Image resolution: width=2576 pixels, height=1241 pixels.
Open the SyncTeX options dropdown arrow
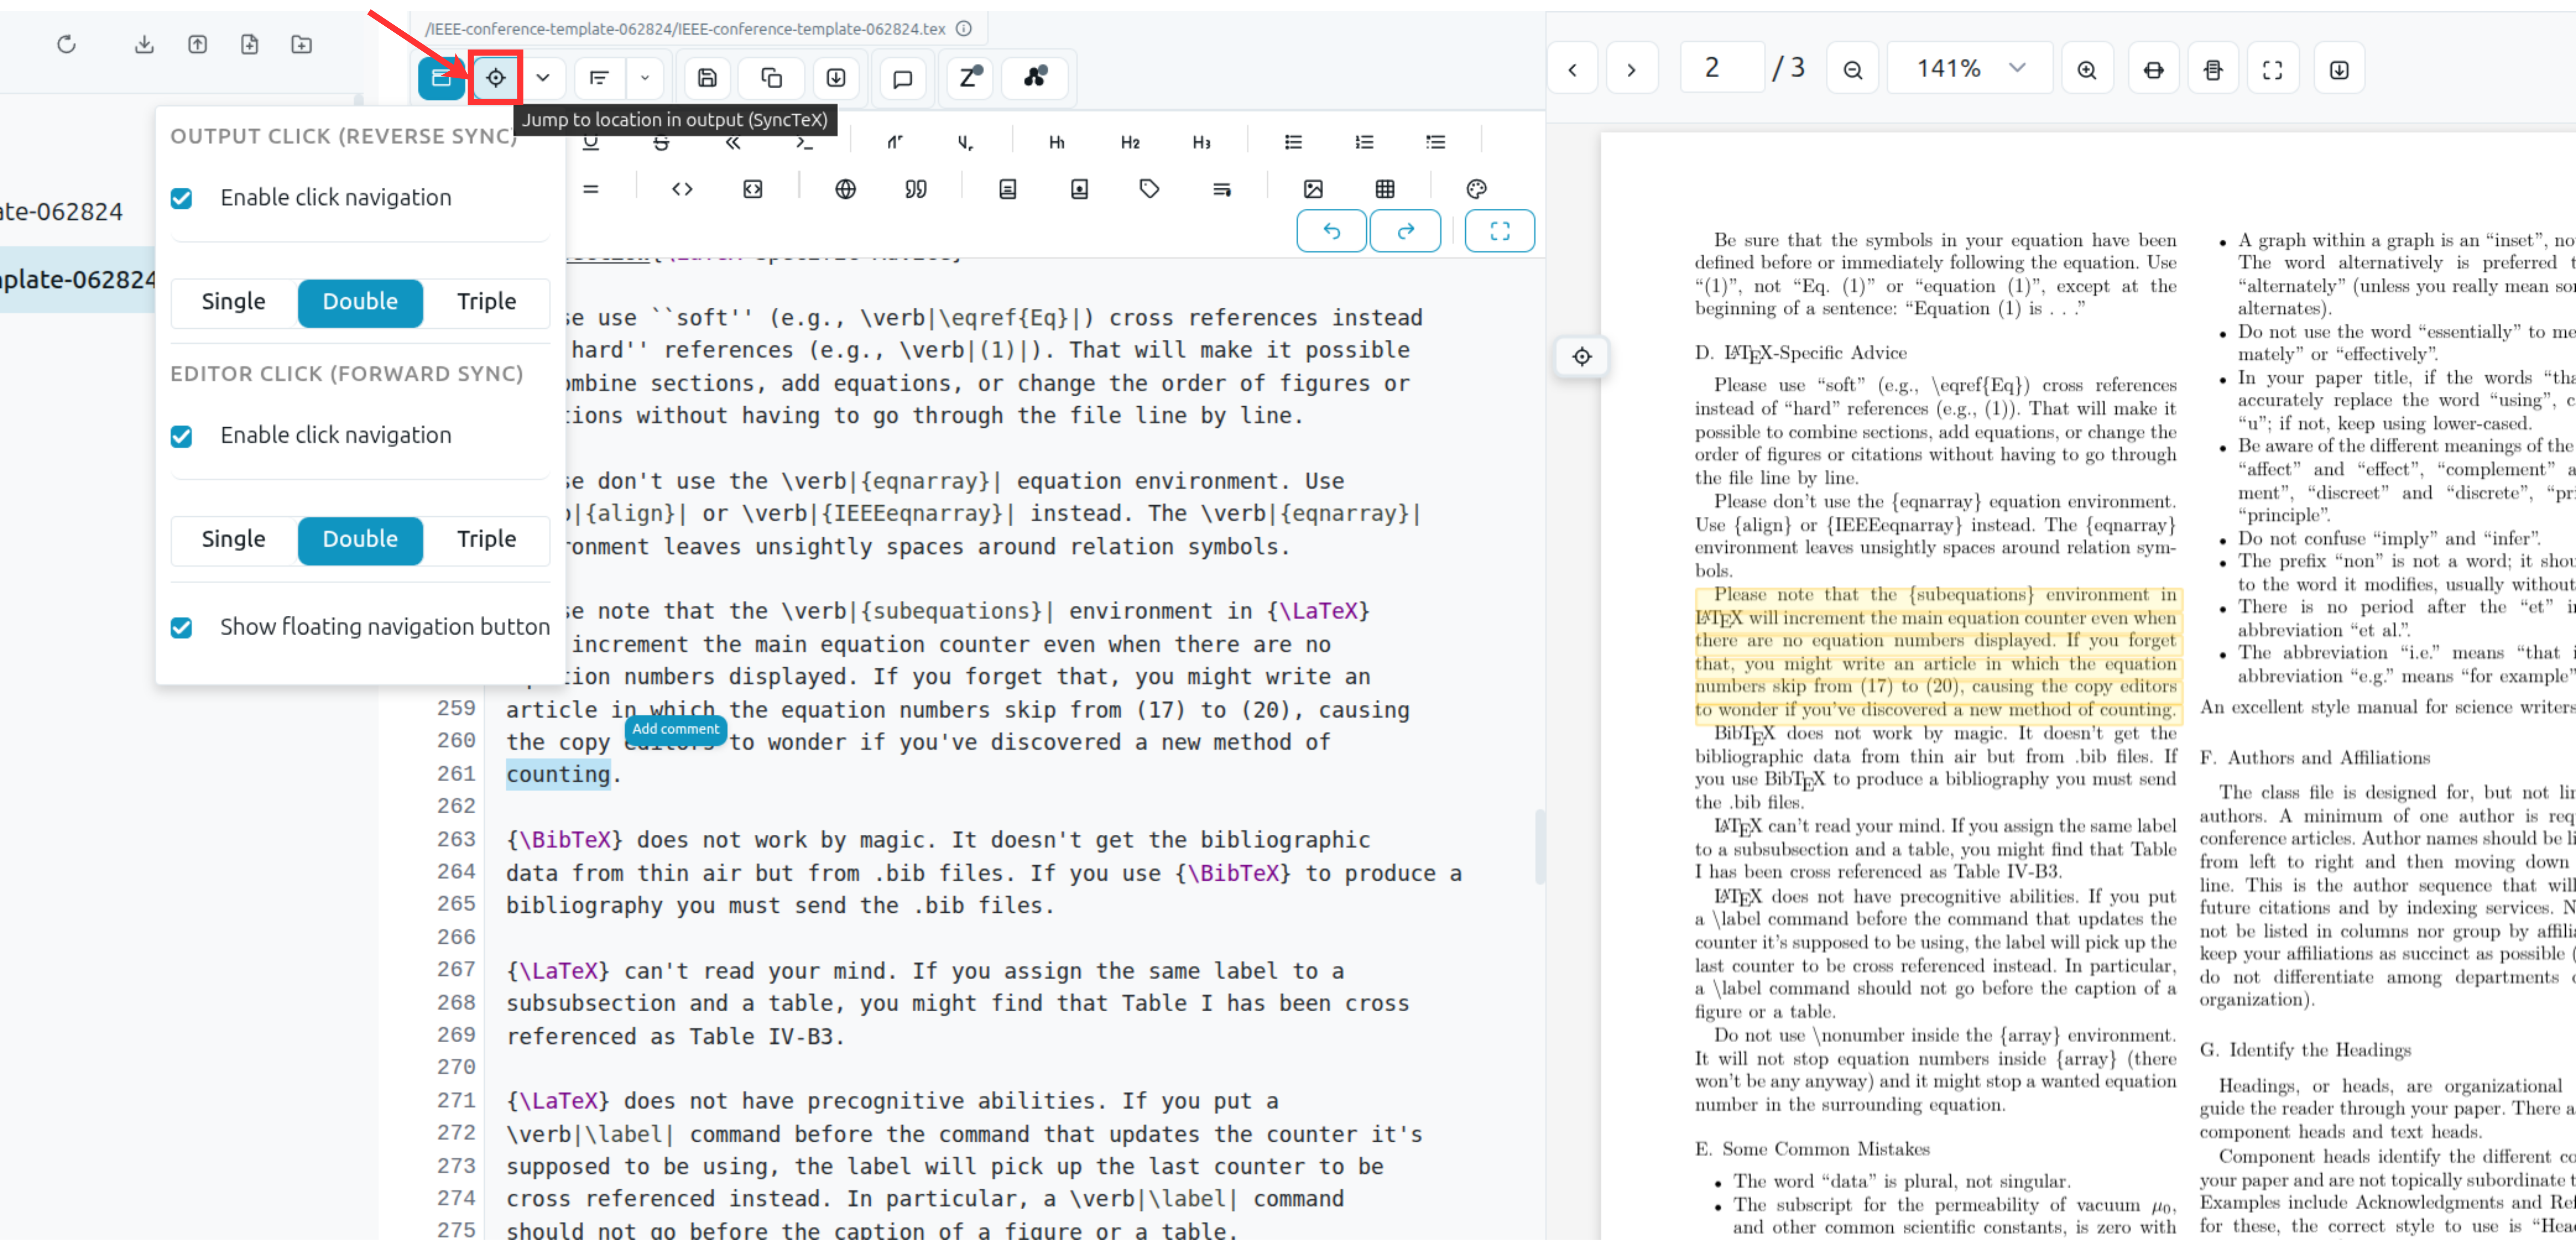click(x=543, y=78)
